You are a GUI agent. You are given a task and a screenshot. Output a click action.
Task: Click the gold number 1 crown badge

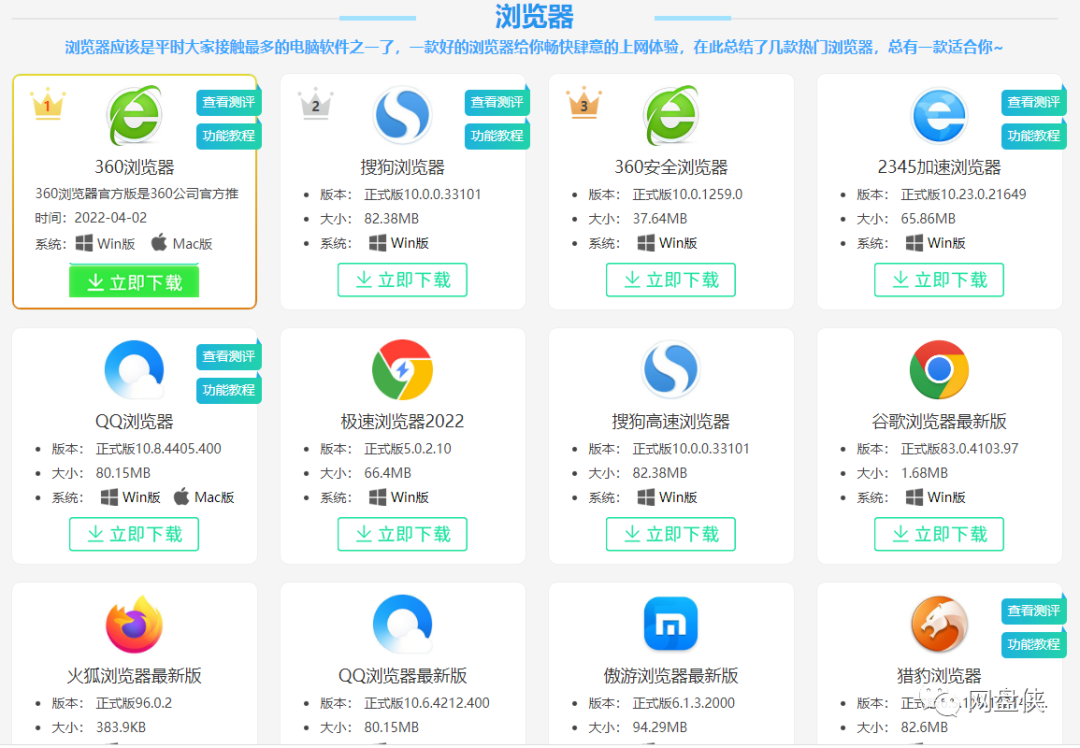pos(48,104)
